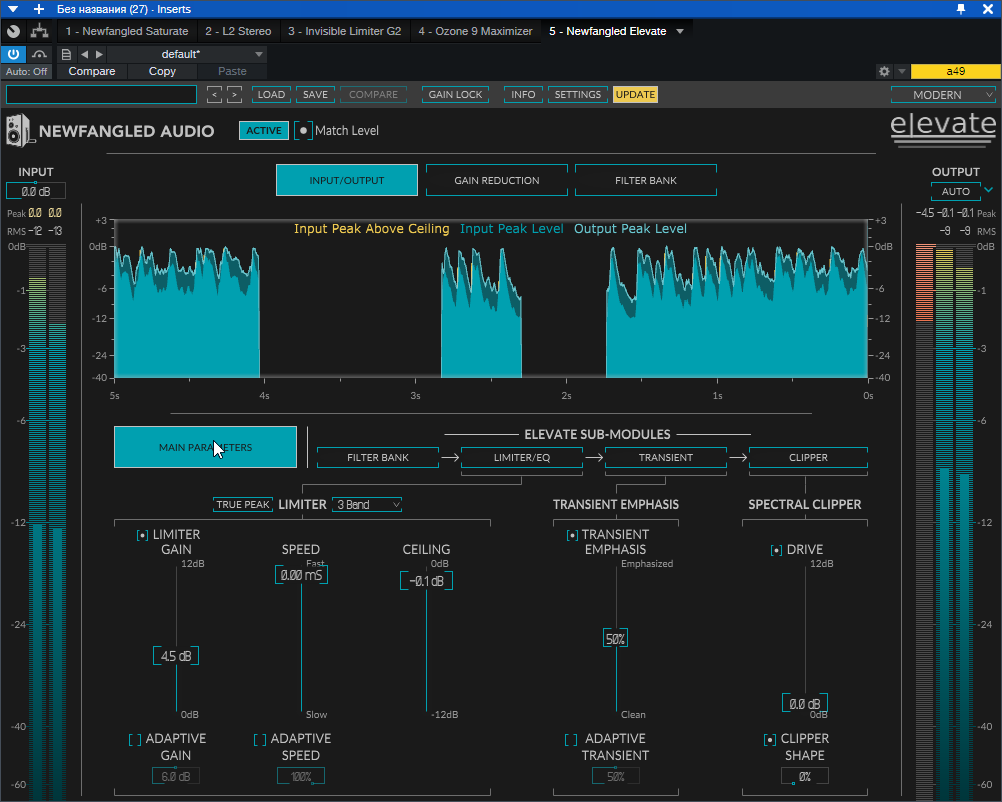This screenshot has width=1002, height=802.
Task: Select 5 - Newfangled Elevate tab
Action: coord(607,31)
